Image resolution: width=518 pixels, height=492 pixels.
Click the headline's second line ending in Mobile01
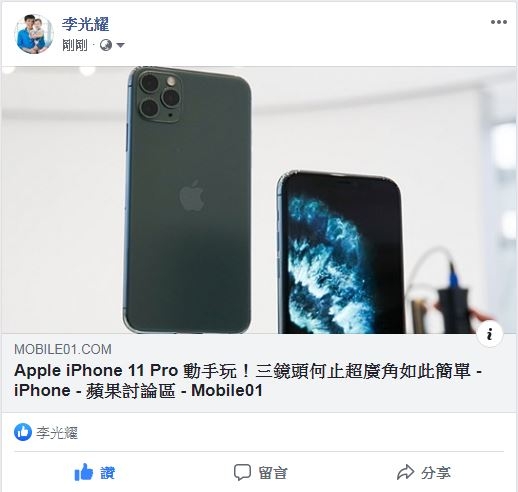click(138, 391)
